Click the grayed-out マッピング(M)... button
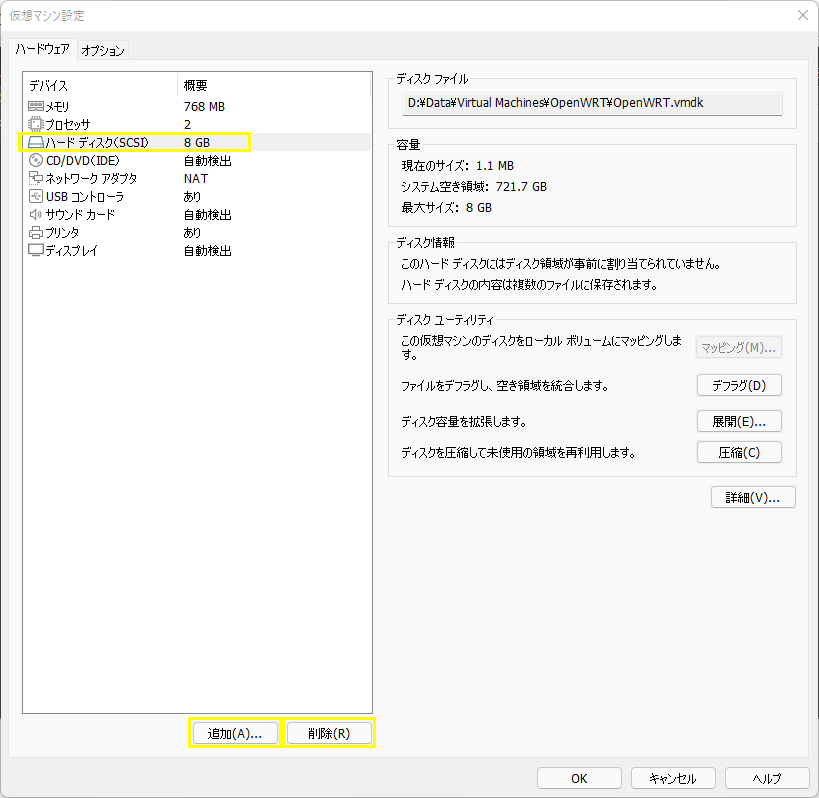819x798 pixels. point(739,347)
